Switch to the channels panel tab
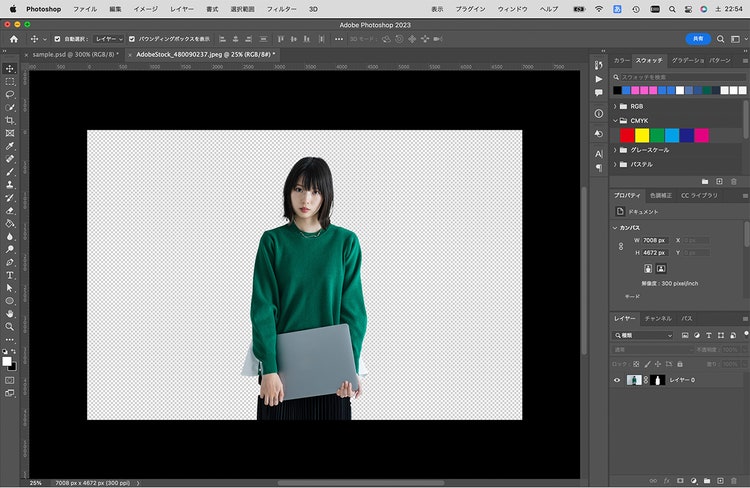The width and height of the screenshot is (750, 488). (x=658, y=319)
